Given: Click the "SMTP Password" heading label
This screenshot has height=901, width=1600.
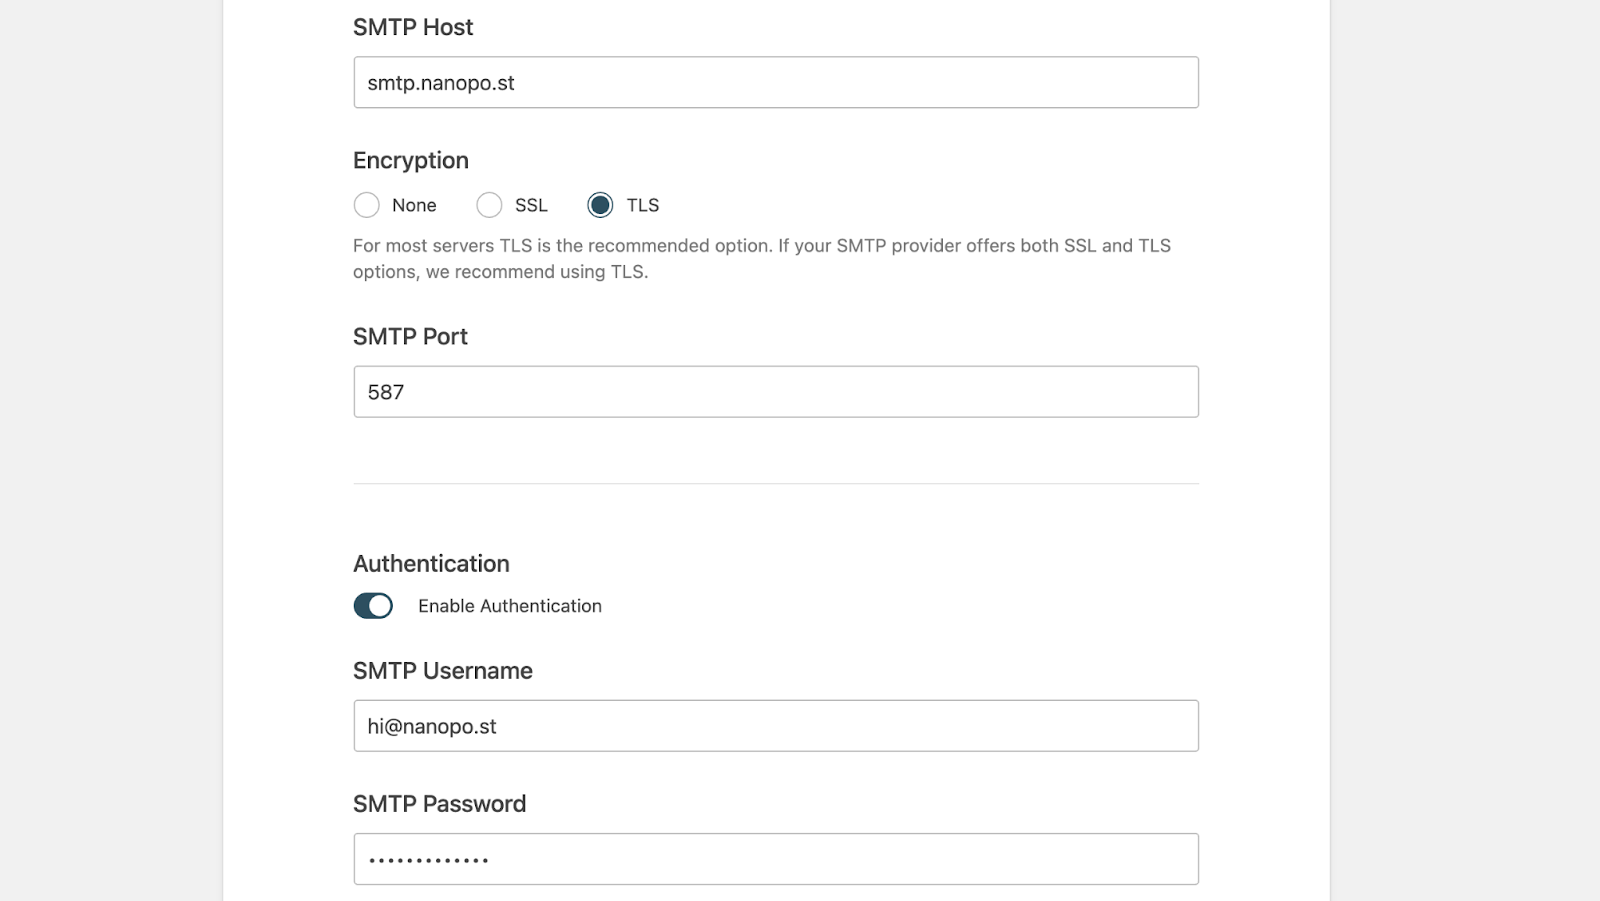Looking at the screenshot, I should 440,804.
